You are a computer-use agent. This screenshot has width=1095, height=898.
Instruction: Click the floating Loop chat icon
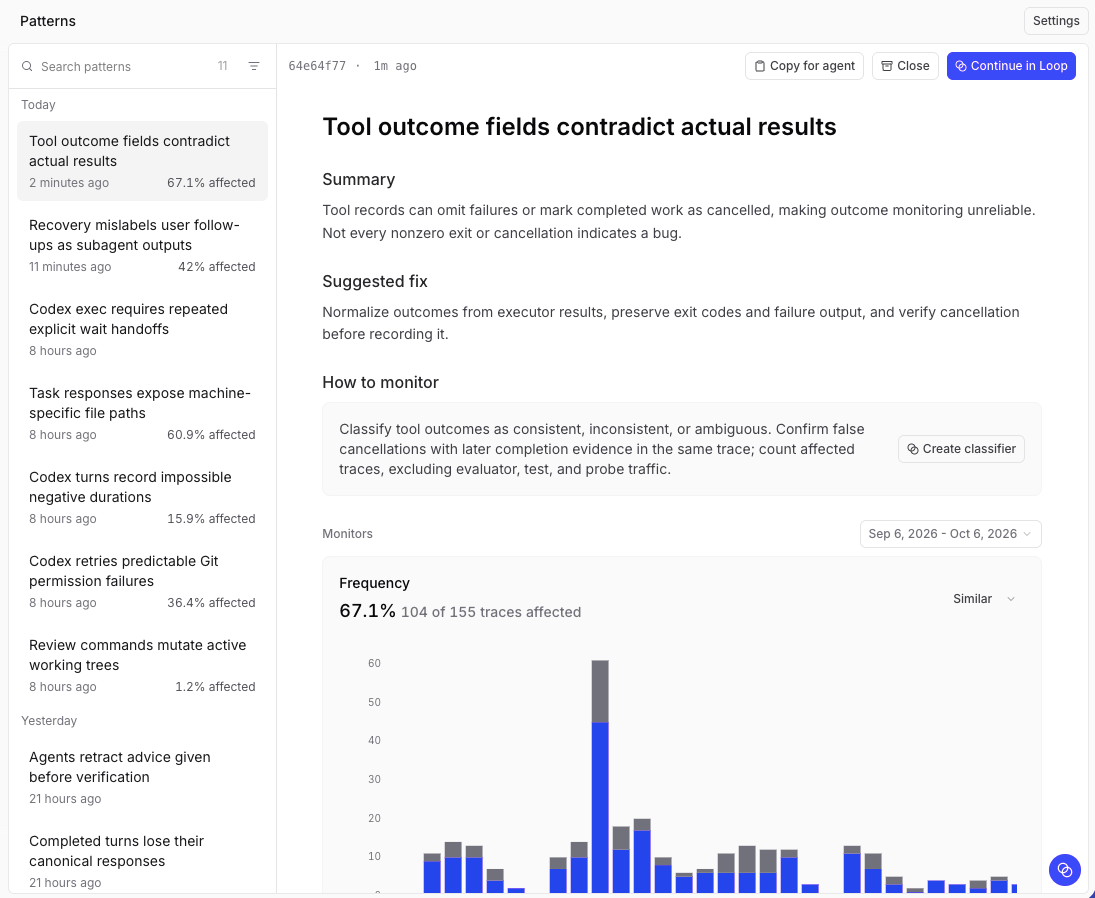pyautogui.click(x=1065, y=869)
